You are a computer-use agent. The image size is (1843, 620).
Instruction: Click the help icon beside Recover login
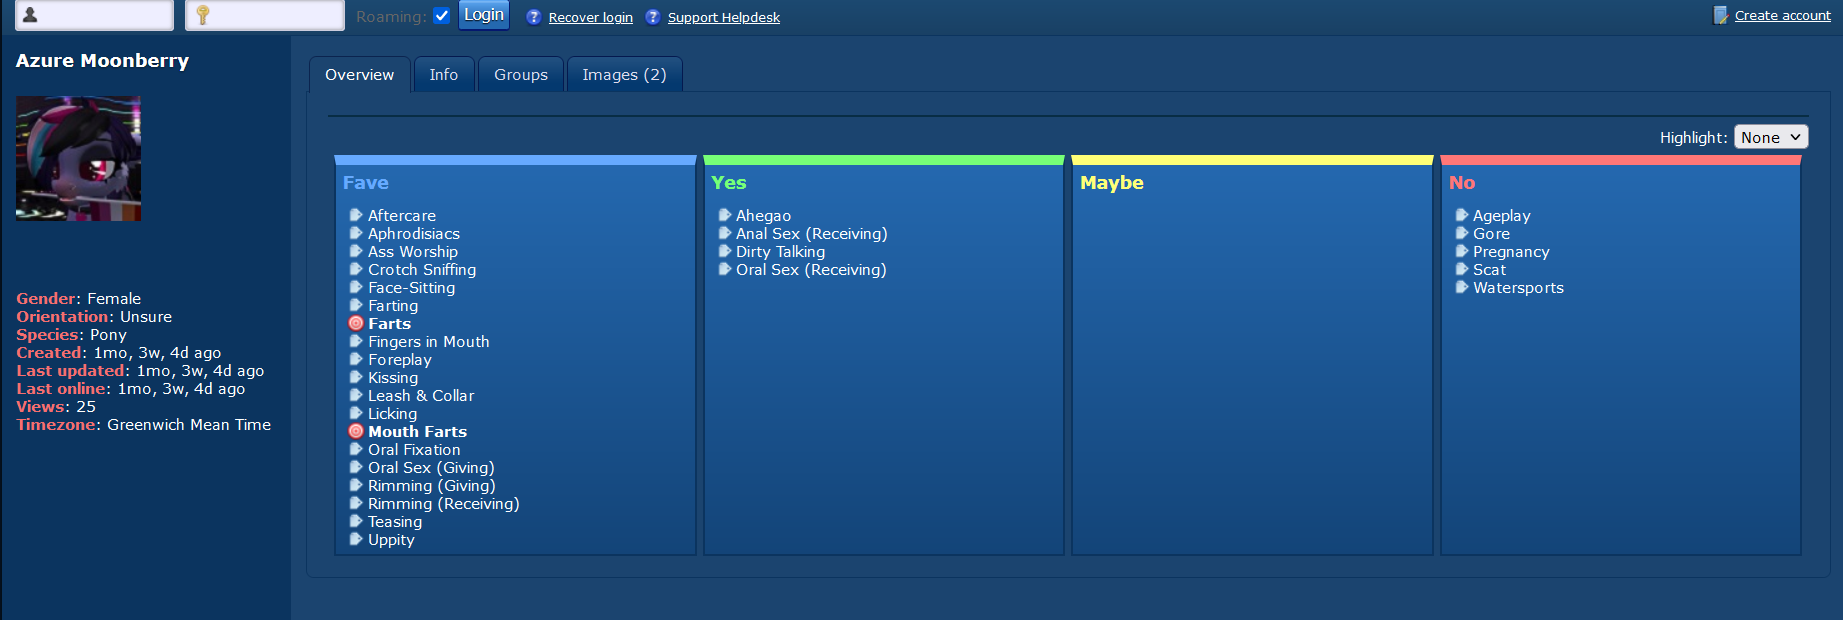(x=534, y=17)
